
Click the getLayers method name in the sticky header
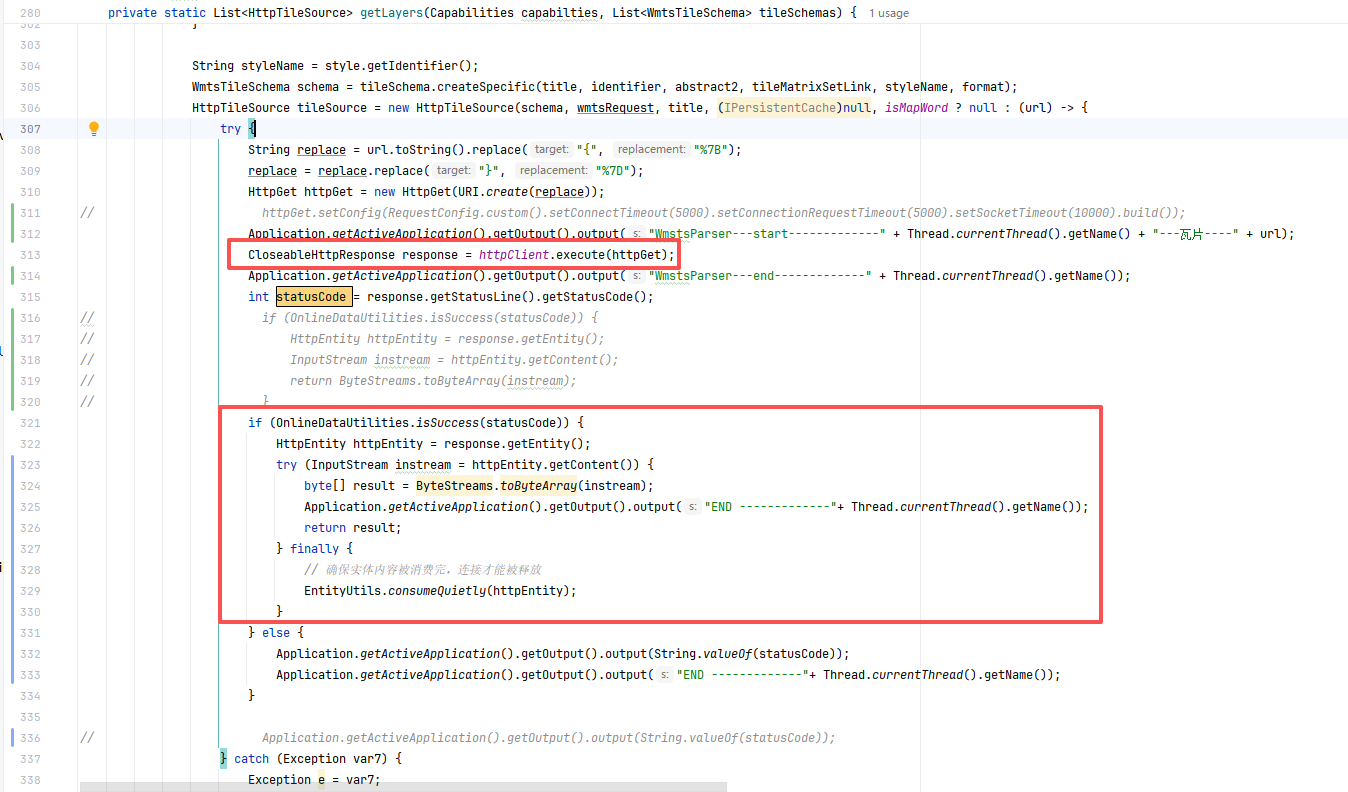pyautogui.click(x=392, y=14)
